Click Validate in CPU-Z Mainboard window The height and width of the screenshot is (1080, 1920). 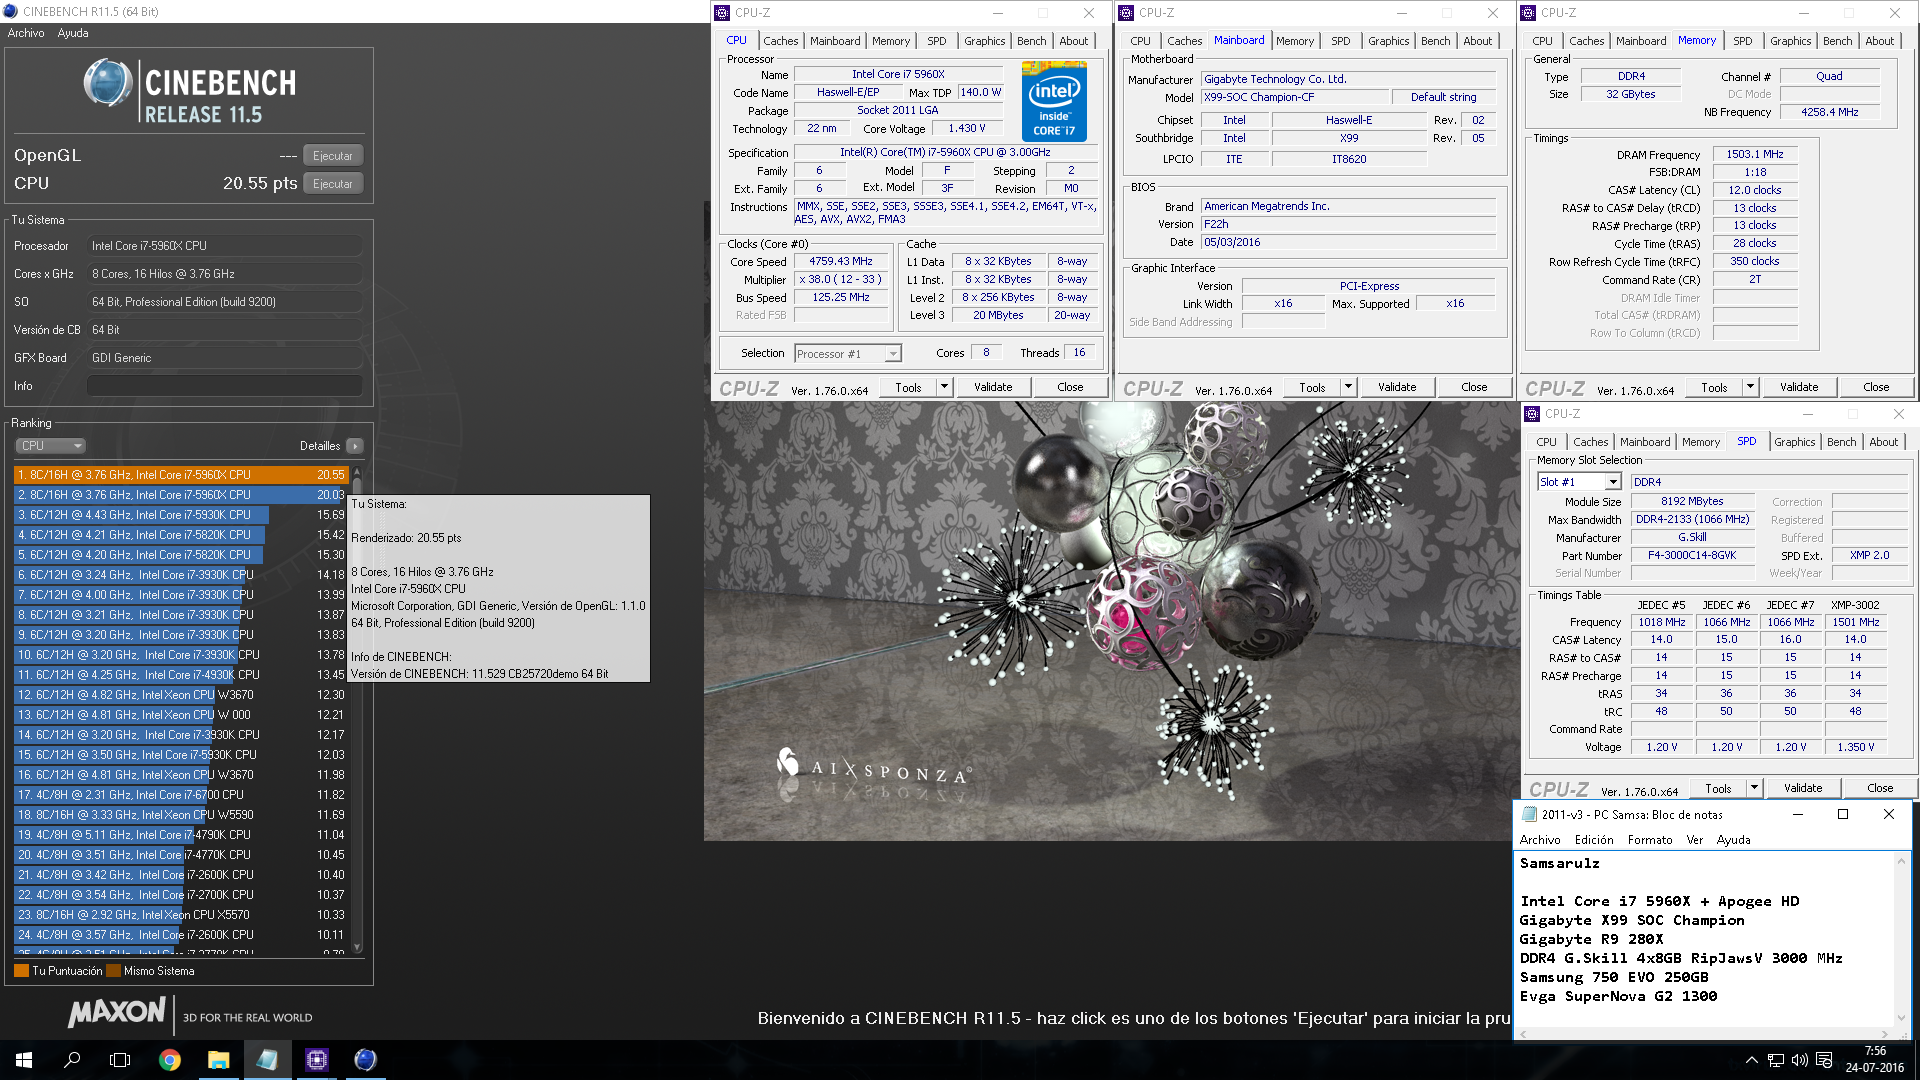[1397, 387]
